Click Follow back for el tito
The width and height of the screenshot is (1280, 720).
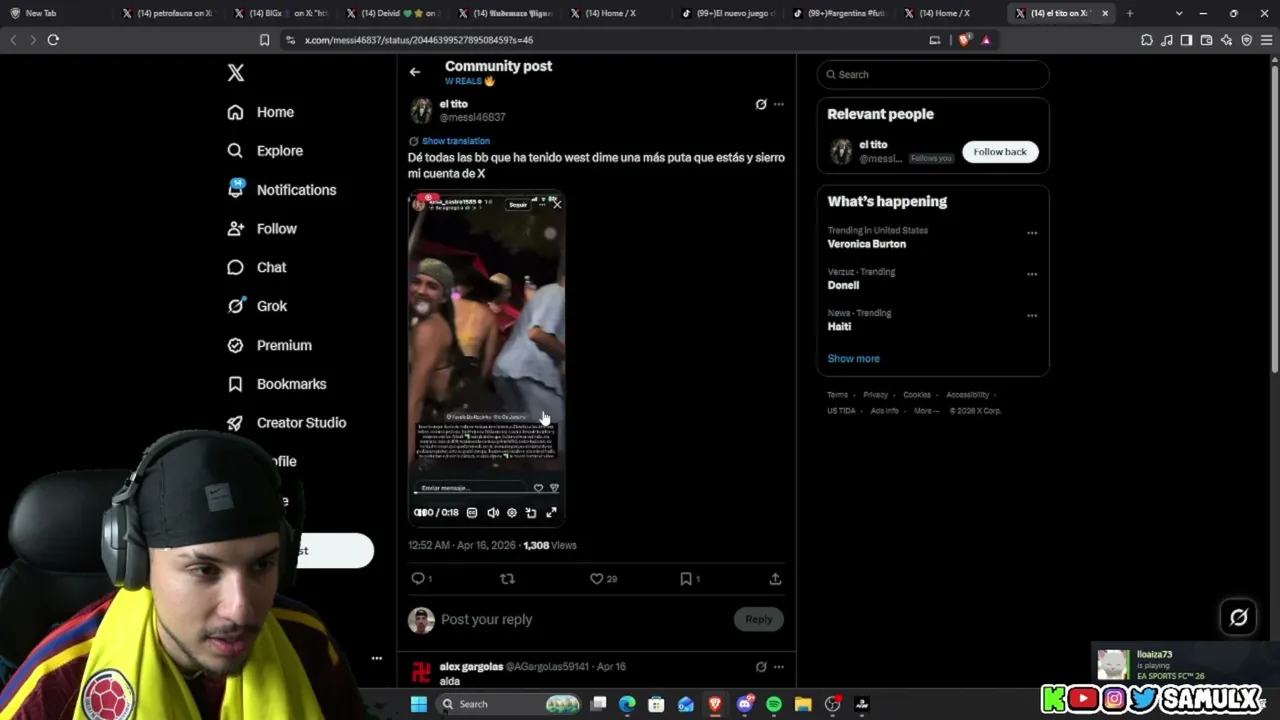coord(1000,152)
